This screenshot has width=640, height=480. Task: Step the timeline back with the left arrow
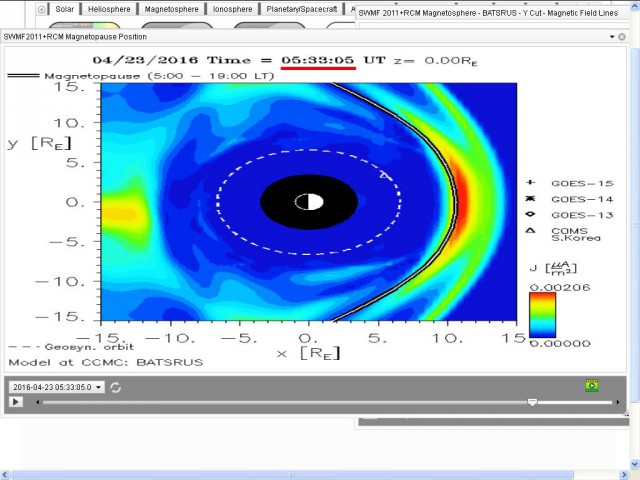click(x=38, y=402)
